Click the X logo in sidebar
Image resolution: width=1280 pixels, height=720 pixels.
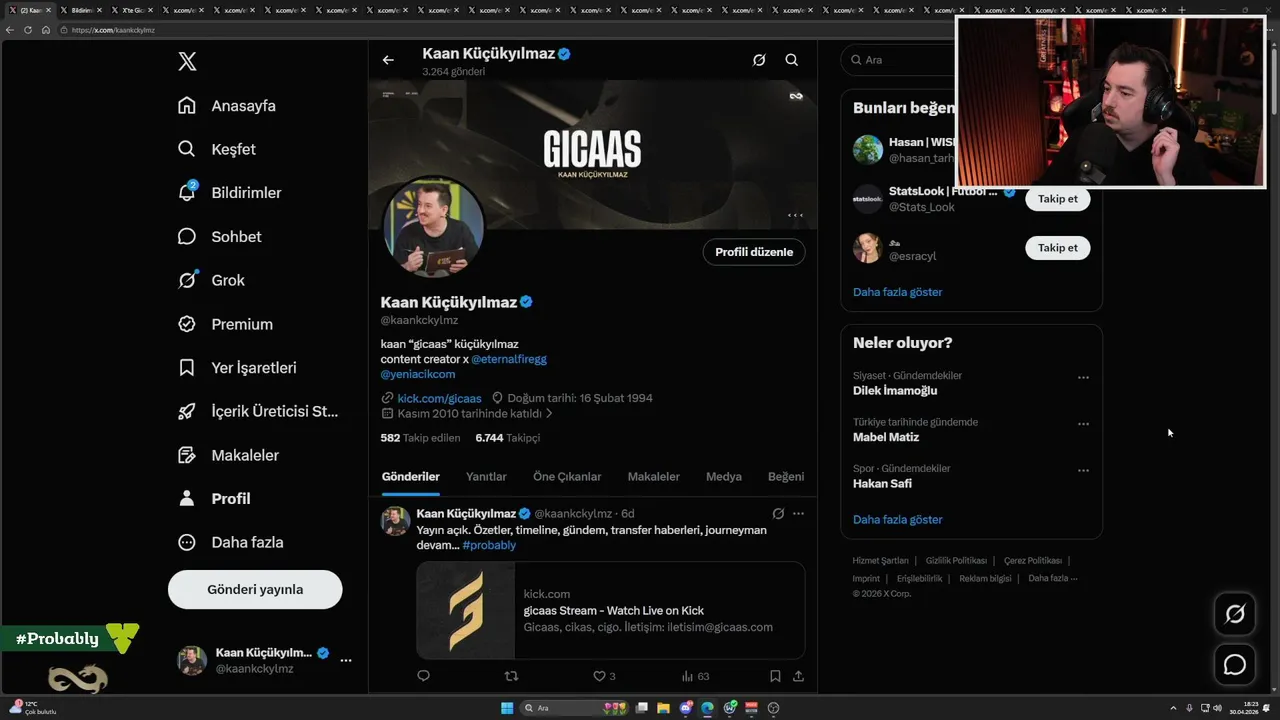[x=187, y=62]
